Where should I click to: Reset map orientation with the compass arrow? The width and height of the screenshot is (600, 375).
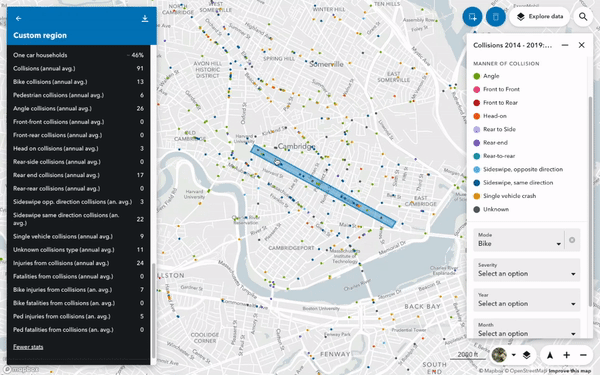click(550, 355)
